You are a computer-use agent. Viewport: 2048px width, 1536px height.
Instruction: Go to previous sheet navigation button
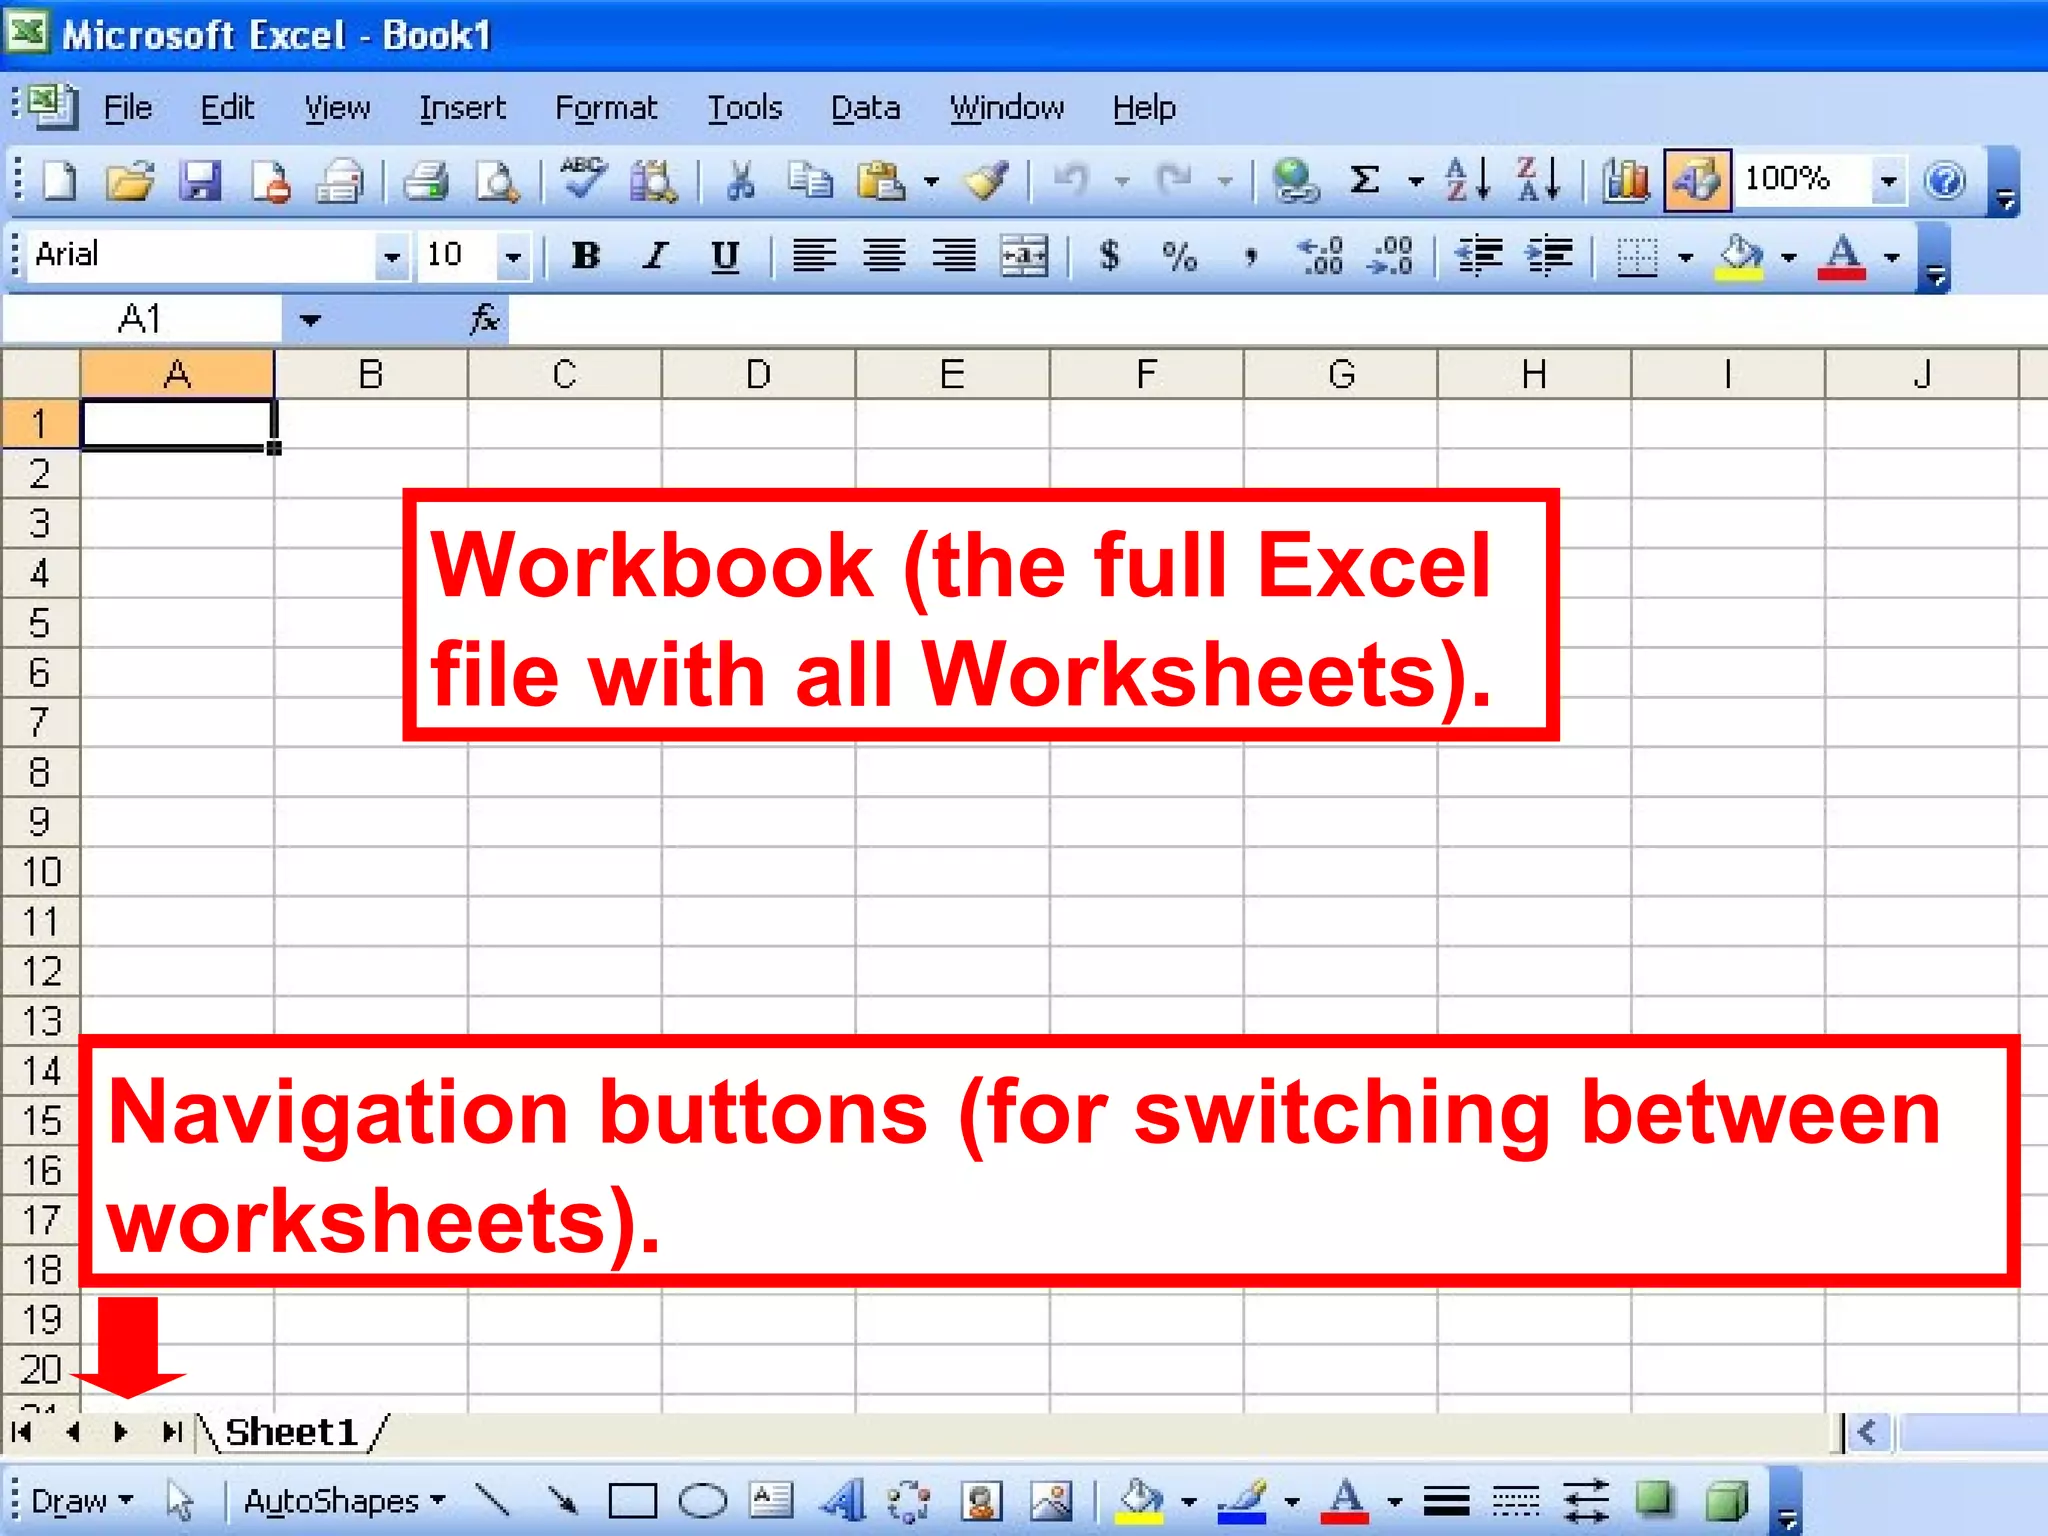[72, 1432]
